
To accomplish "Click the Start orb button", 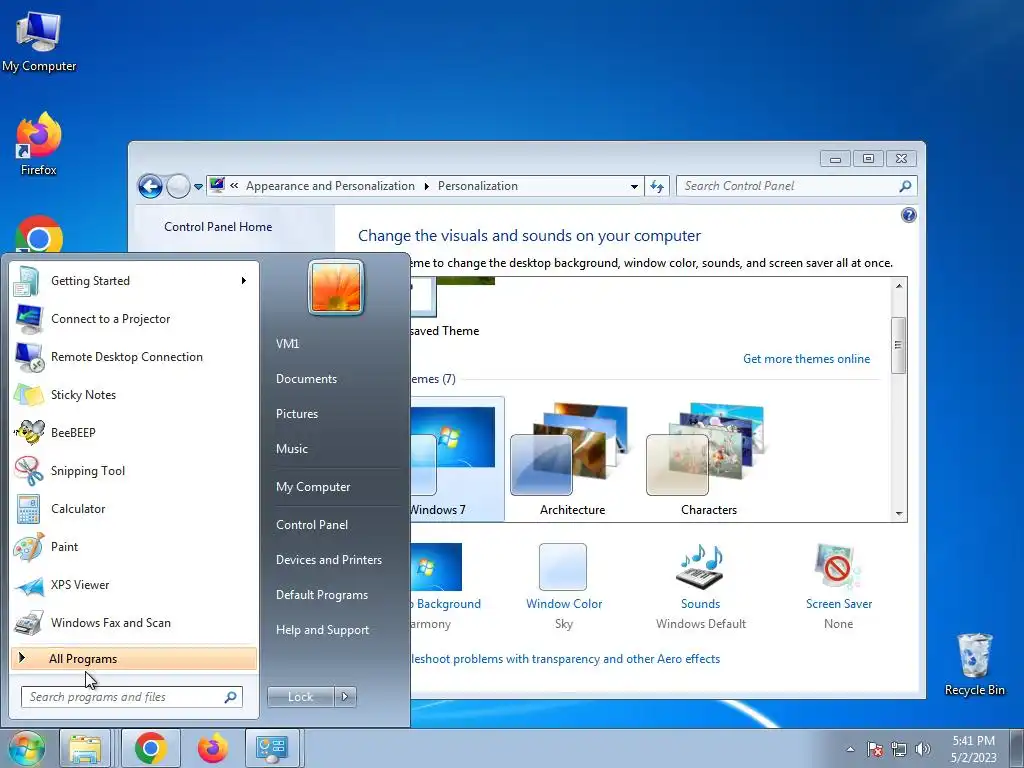I will [x=26, y=748].
